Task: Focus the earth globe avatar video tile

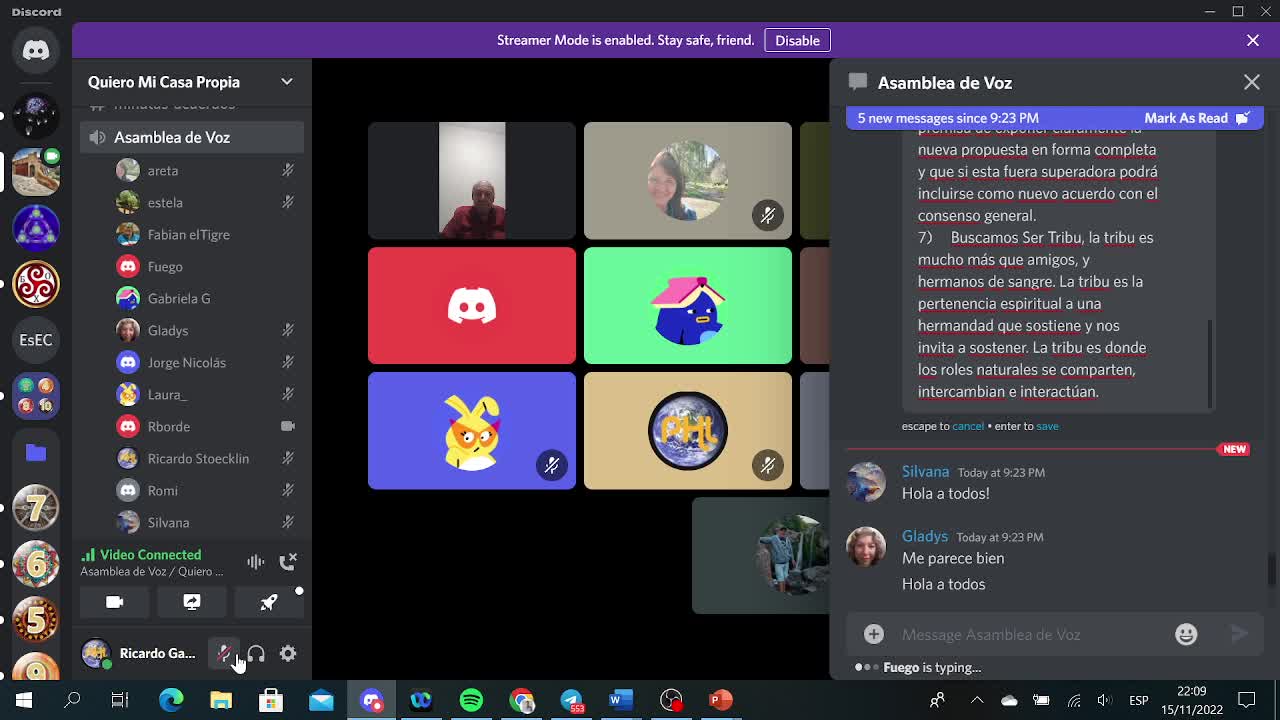Action: tap(688, 431)
